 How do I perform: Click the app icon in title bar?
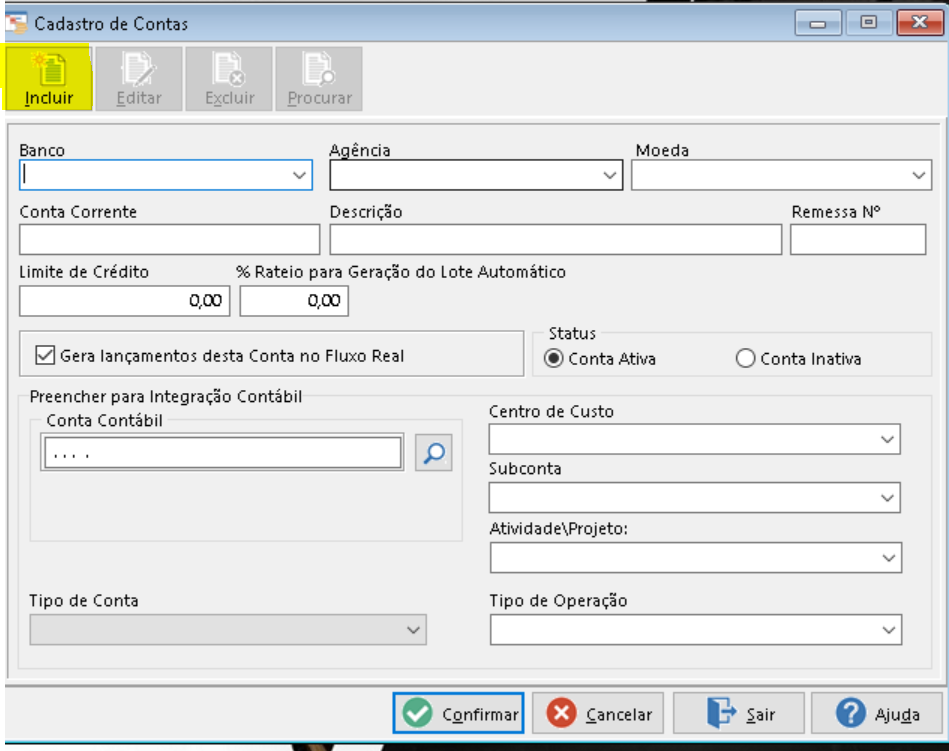tap(16, 23)
